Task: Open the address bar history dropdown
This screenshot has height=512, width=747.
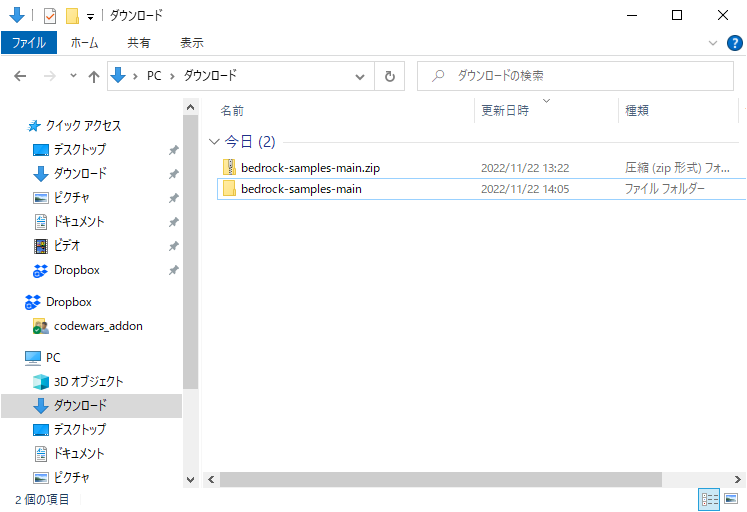Action: pyautogui.click(x=360, y=76)
